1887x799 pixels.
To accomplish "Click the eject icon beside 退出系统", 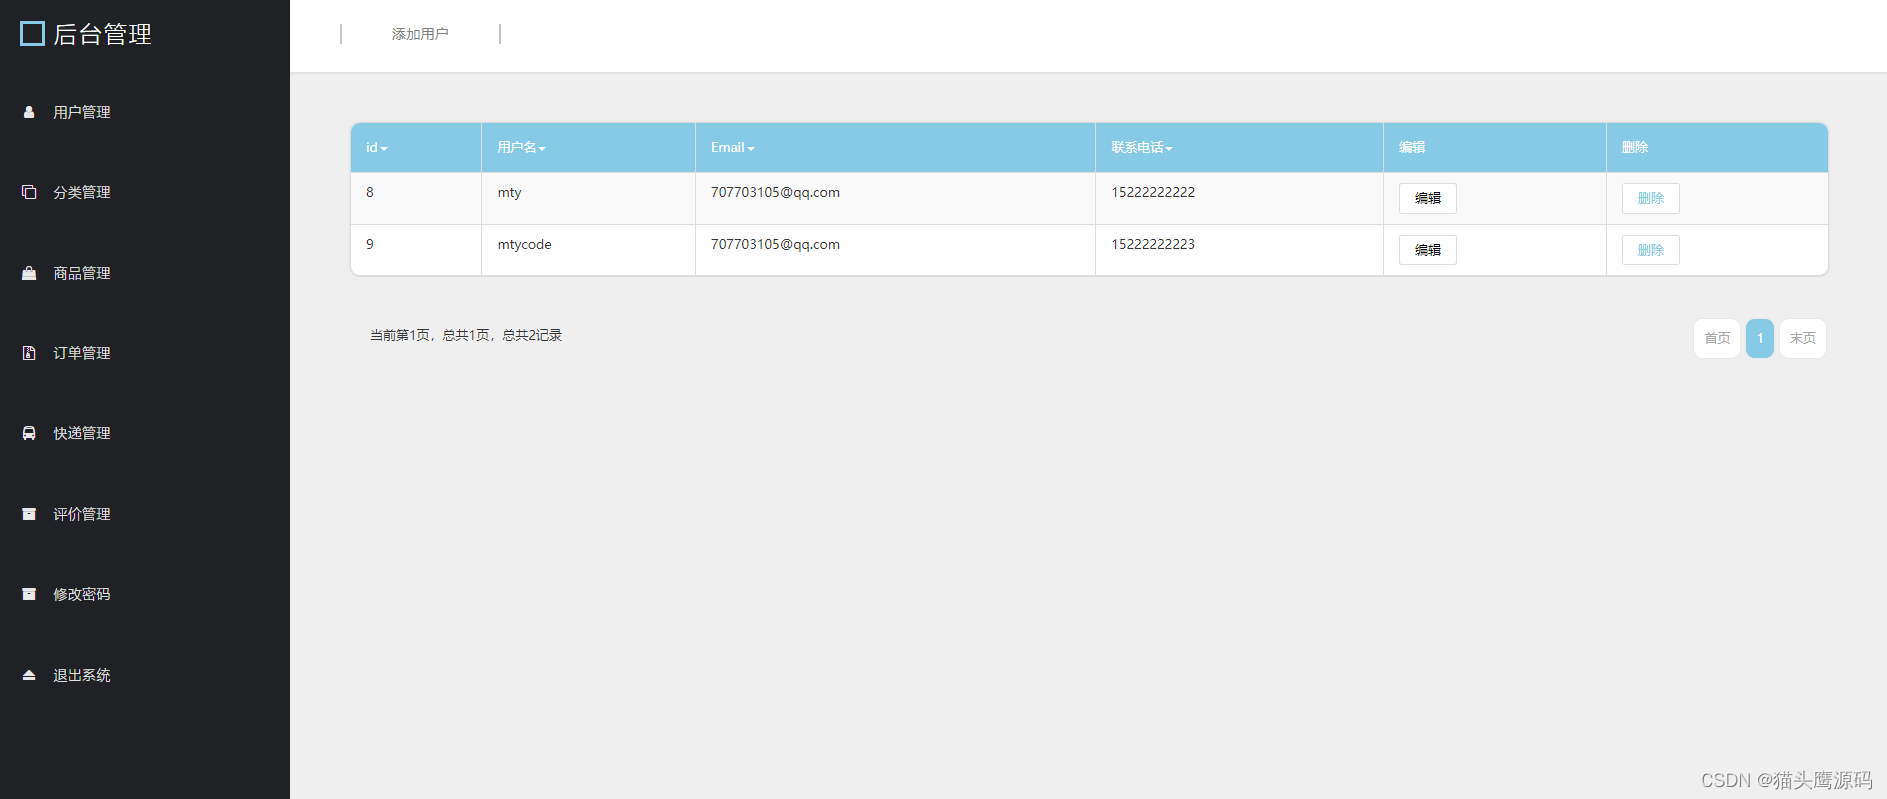I will [29, 675].
